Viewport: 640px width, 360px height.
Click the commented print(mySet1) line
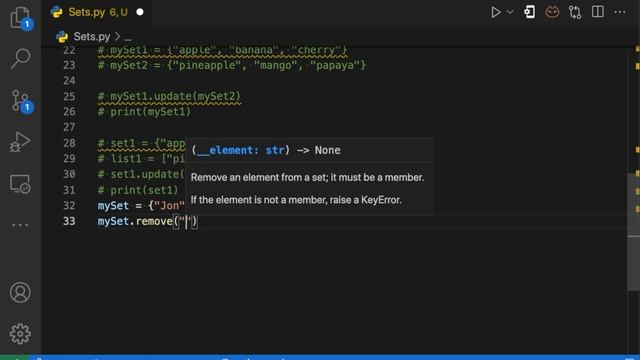pos(144,112)
